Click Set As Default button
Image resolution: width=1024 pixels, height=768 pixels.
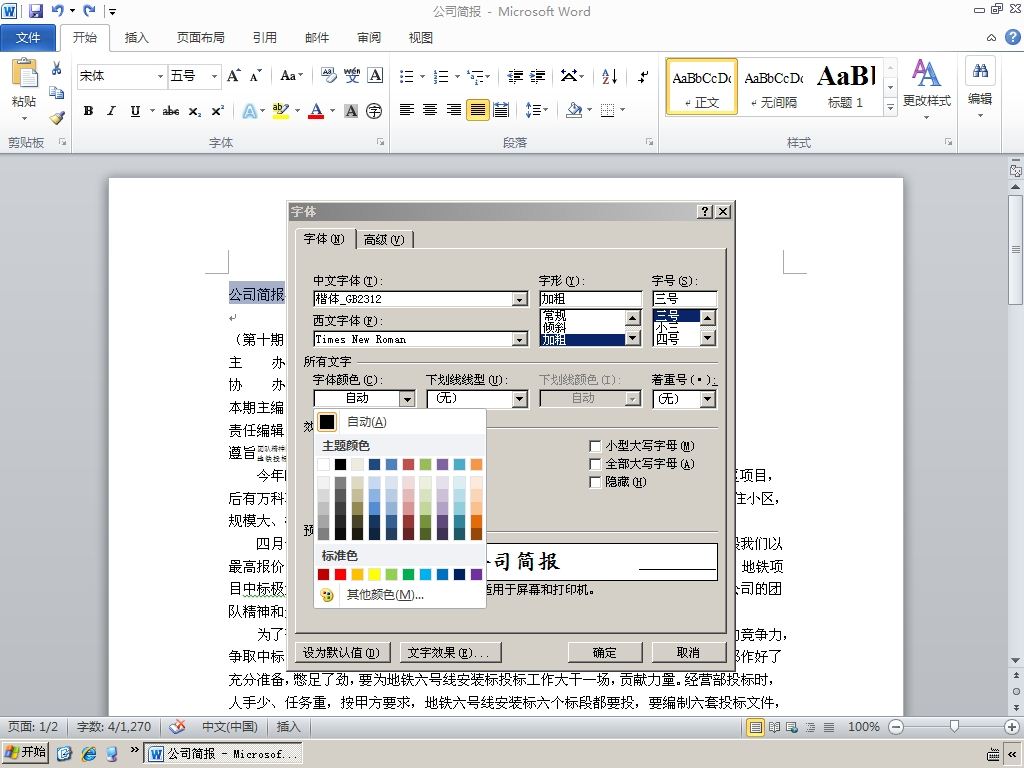click(342, 652)
